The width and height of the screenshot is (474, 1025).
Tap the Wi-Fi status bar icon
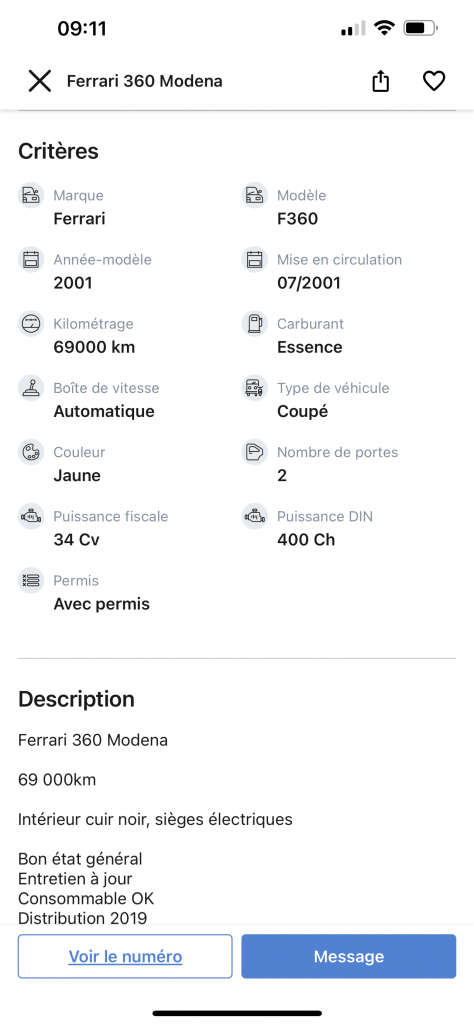click(x=384, y=27)
